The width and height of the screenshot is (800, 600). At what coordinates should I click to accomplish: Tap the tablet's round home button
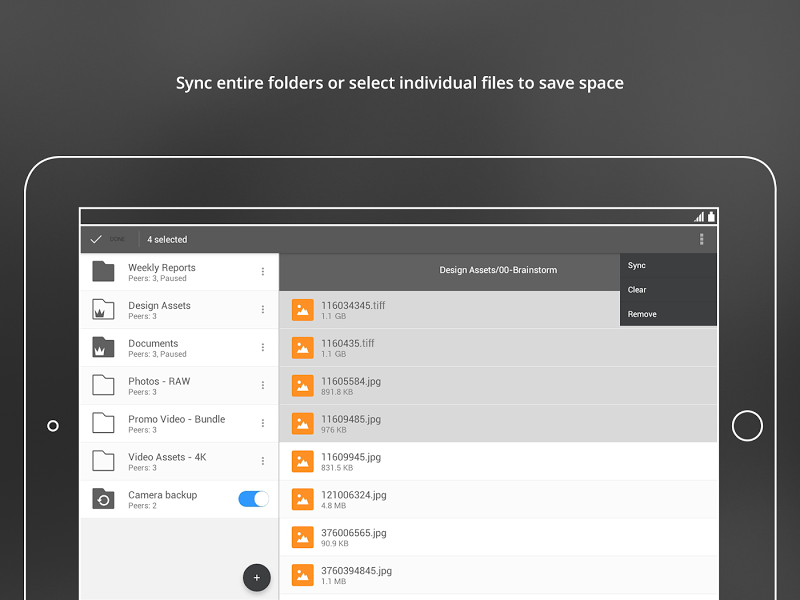(x=747, y=426)
